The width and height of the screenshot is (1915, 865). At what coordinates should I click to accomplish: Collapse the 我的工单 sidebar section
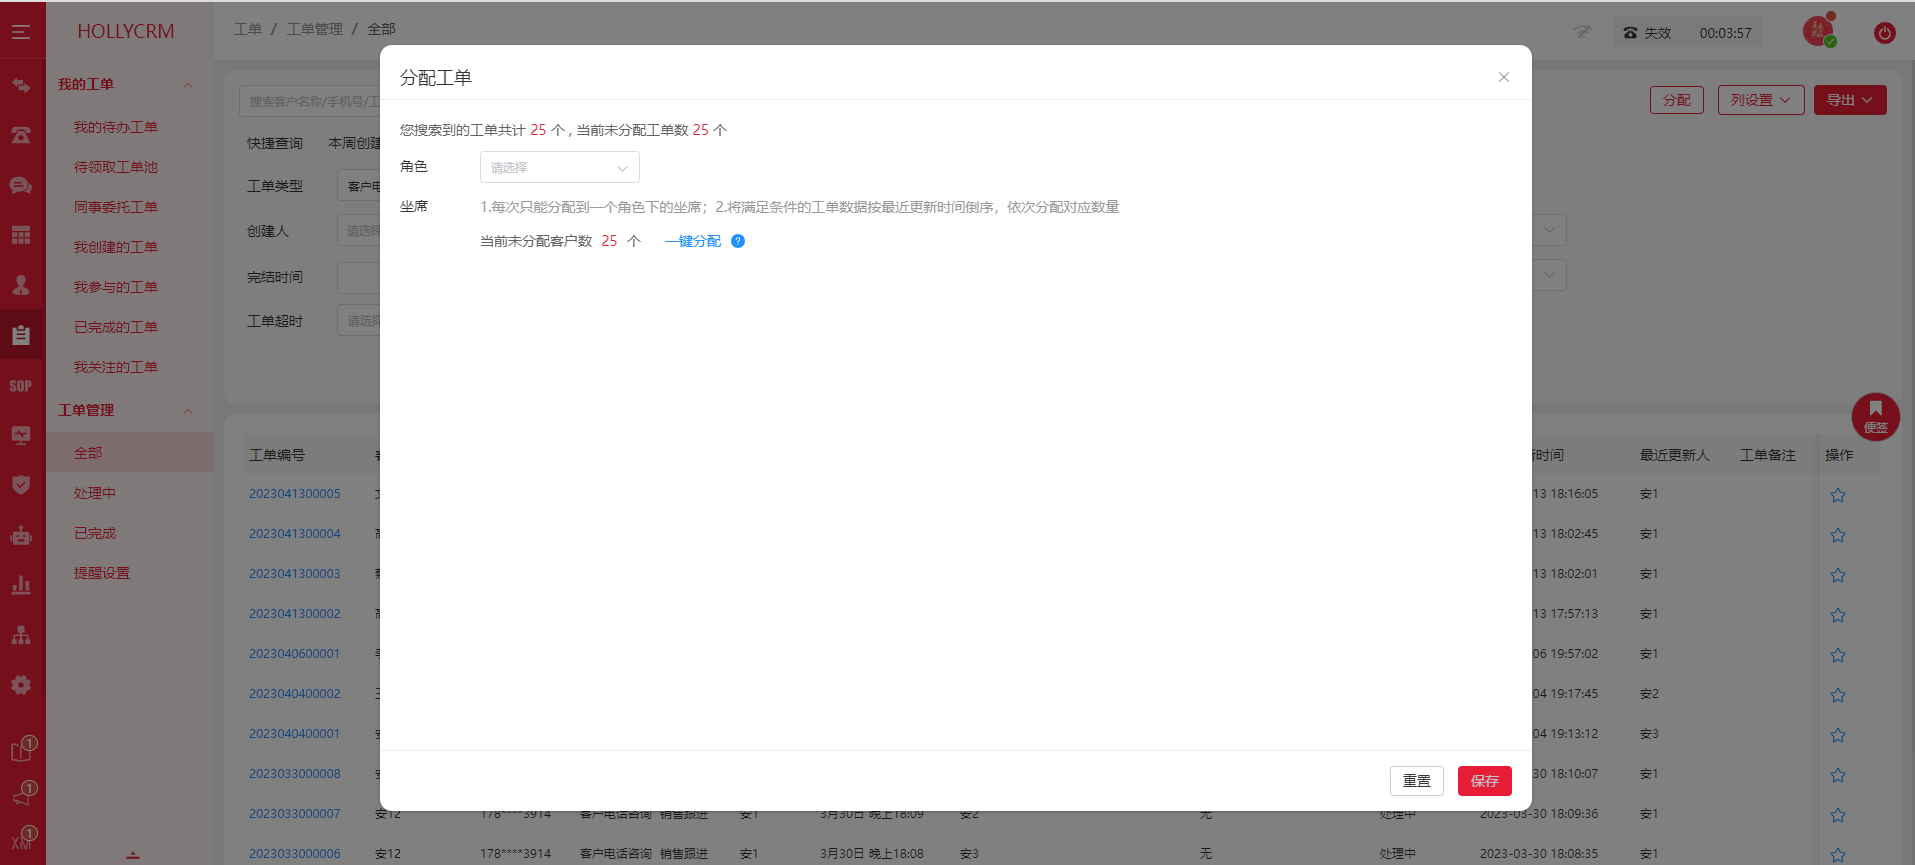point(188,85)
